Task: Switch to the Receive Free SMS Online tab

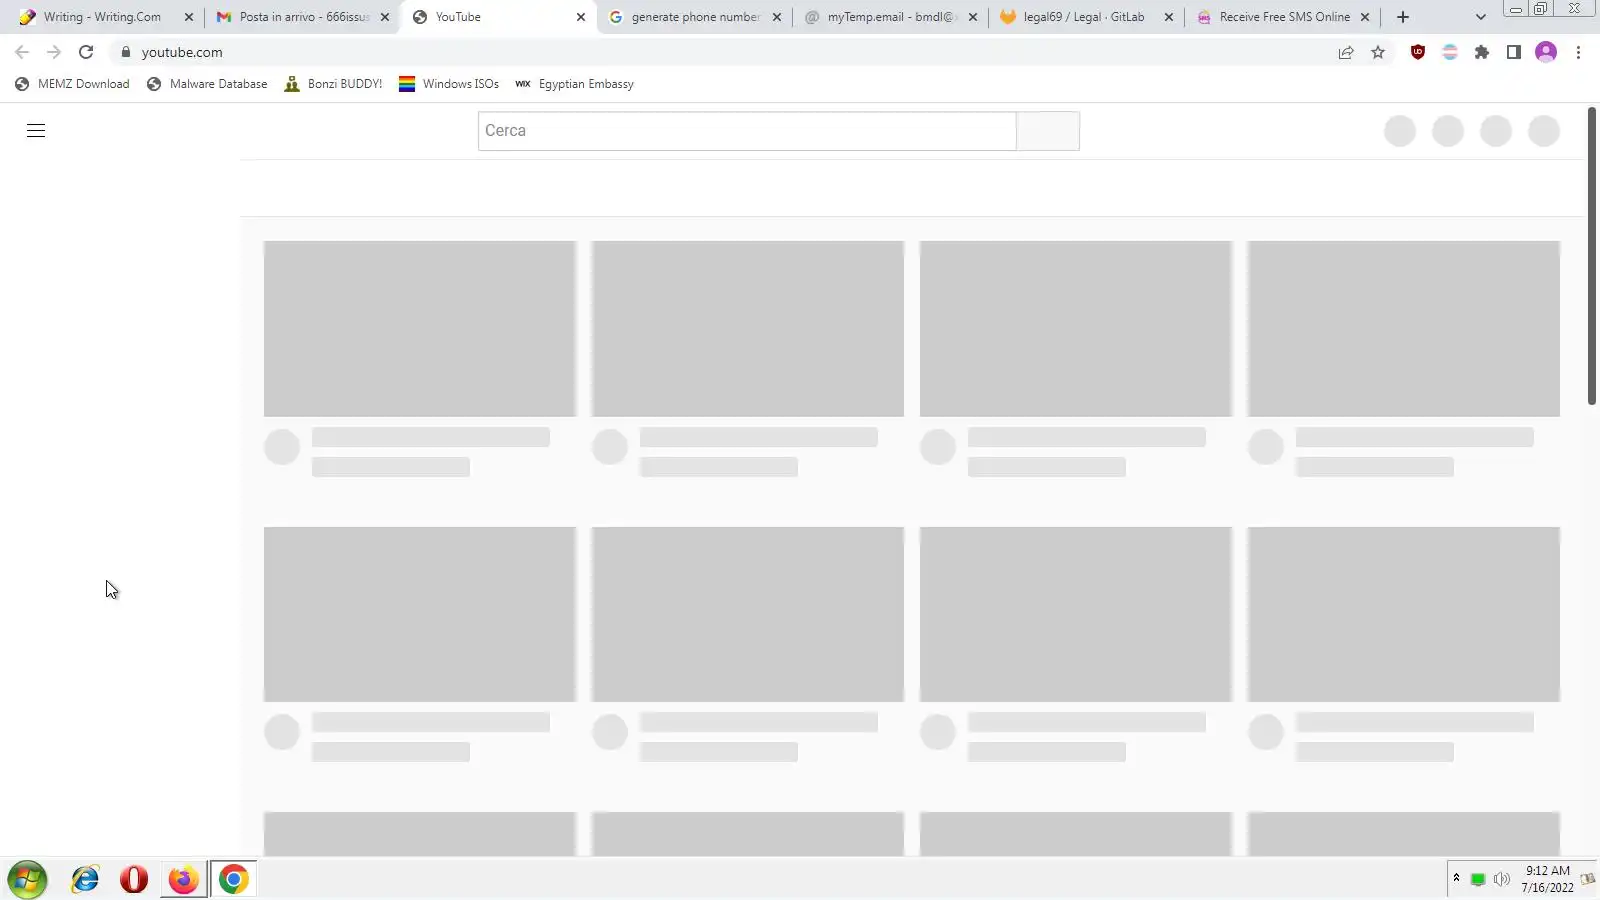Action: click(1284, 17)
